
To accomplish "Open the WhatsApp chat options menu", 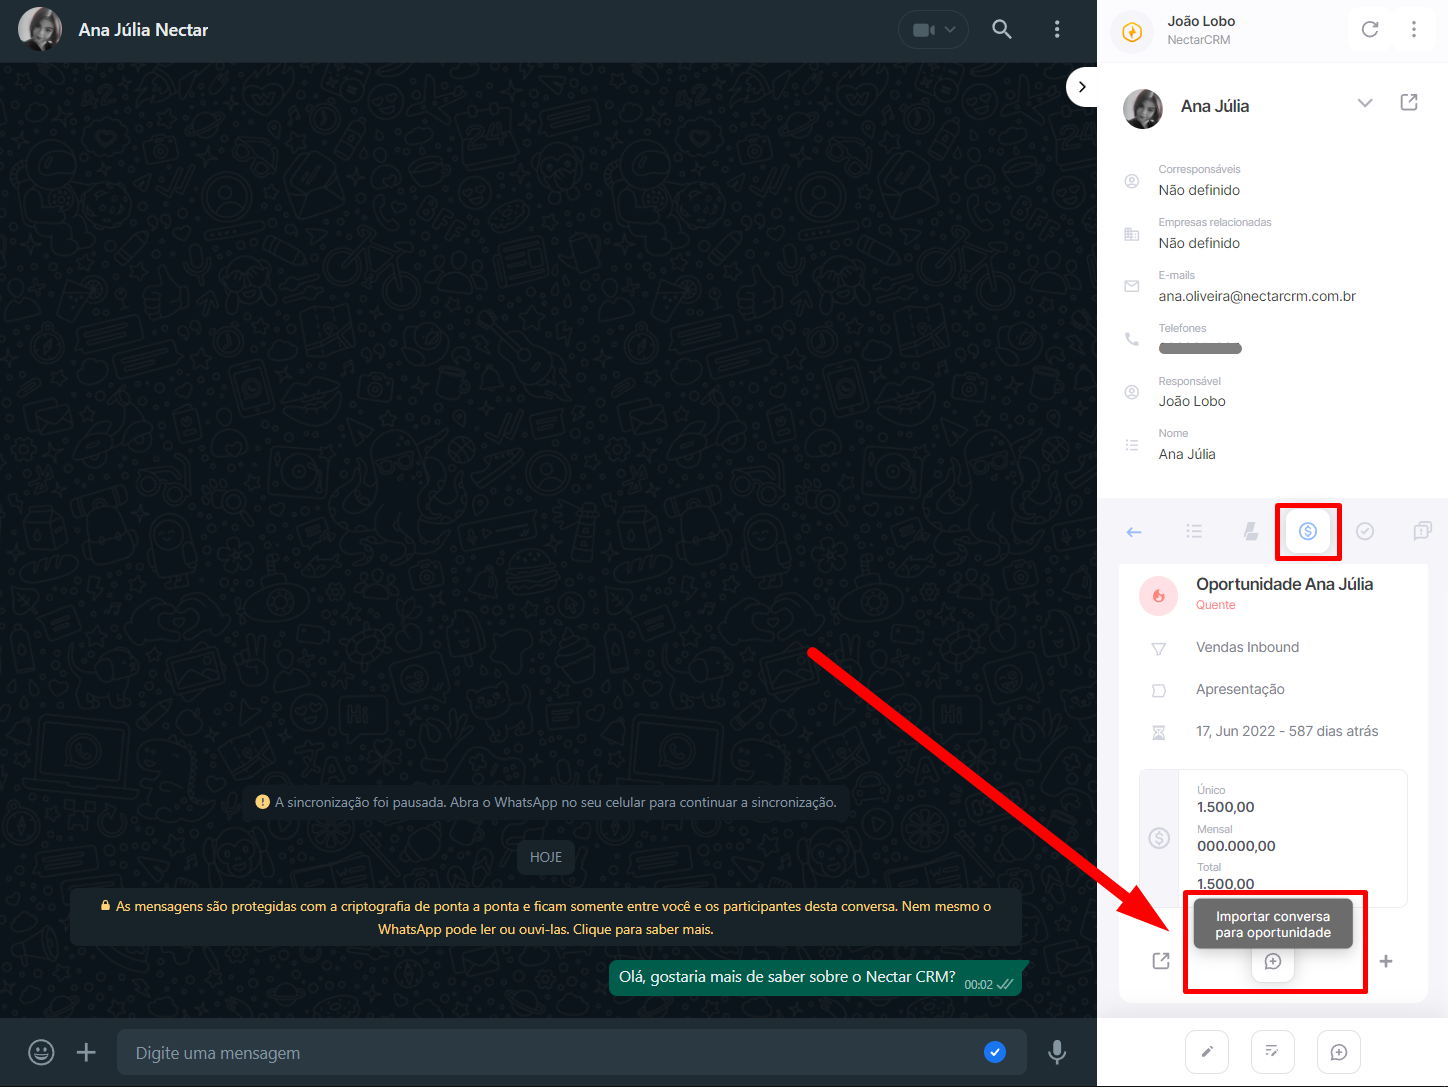I will tap(1057, 30).
